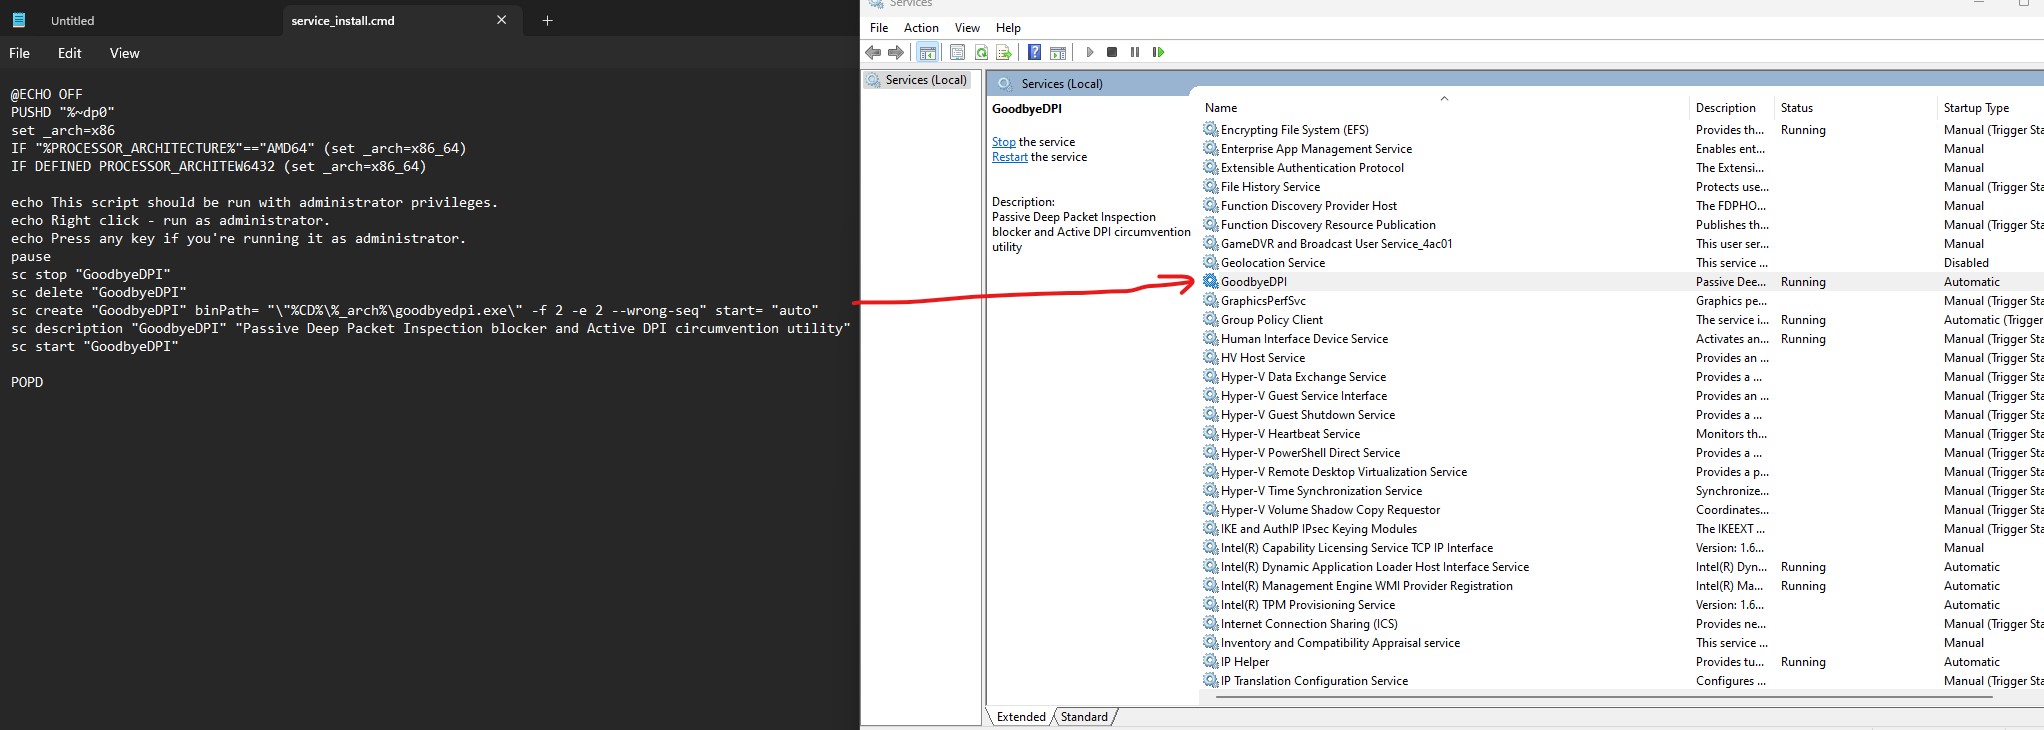Select Inventory and Compatibility Appraisal service name
The image size is (2044, 730).
[1340, 643]
